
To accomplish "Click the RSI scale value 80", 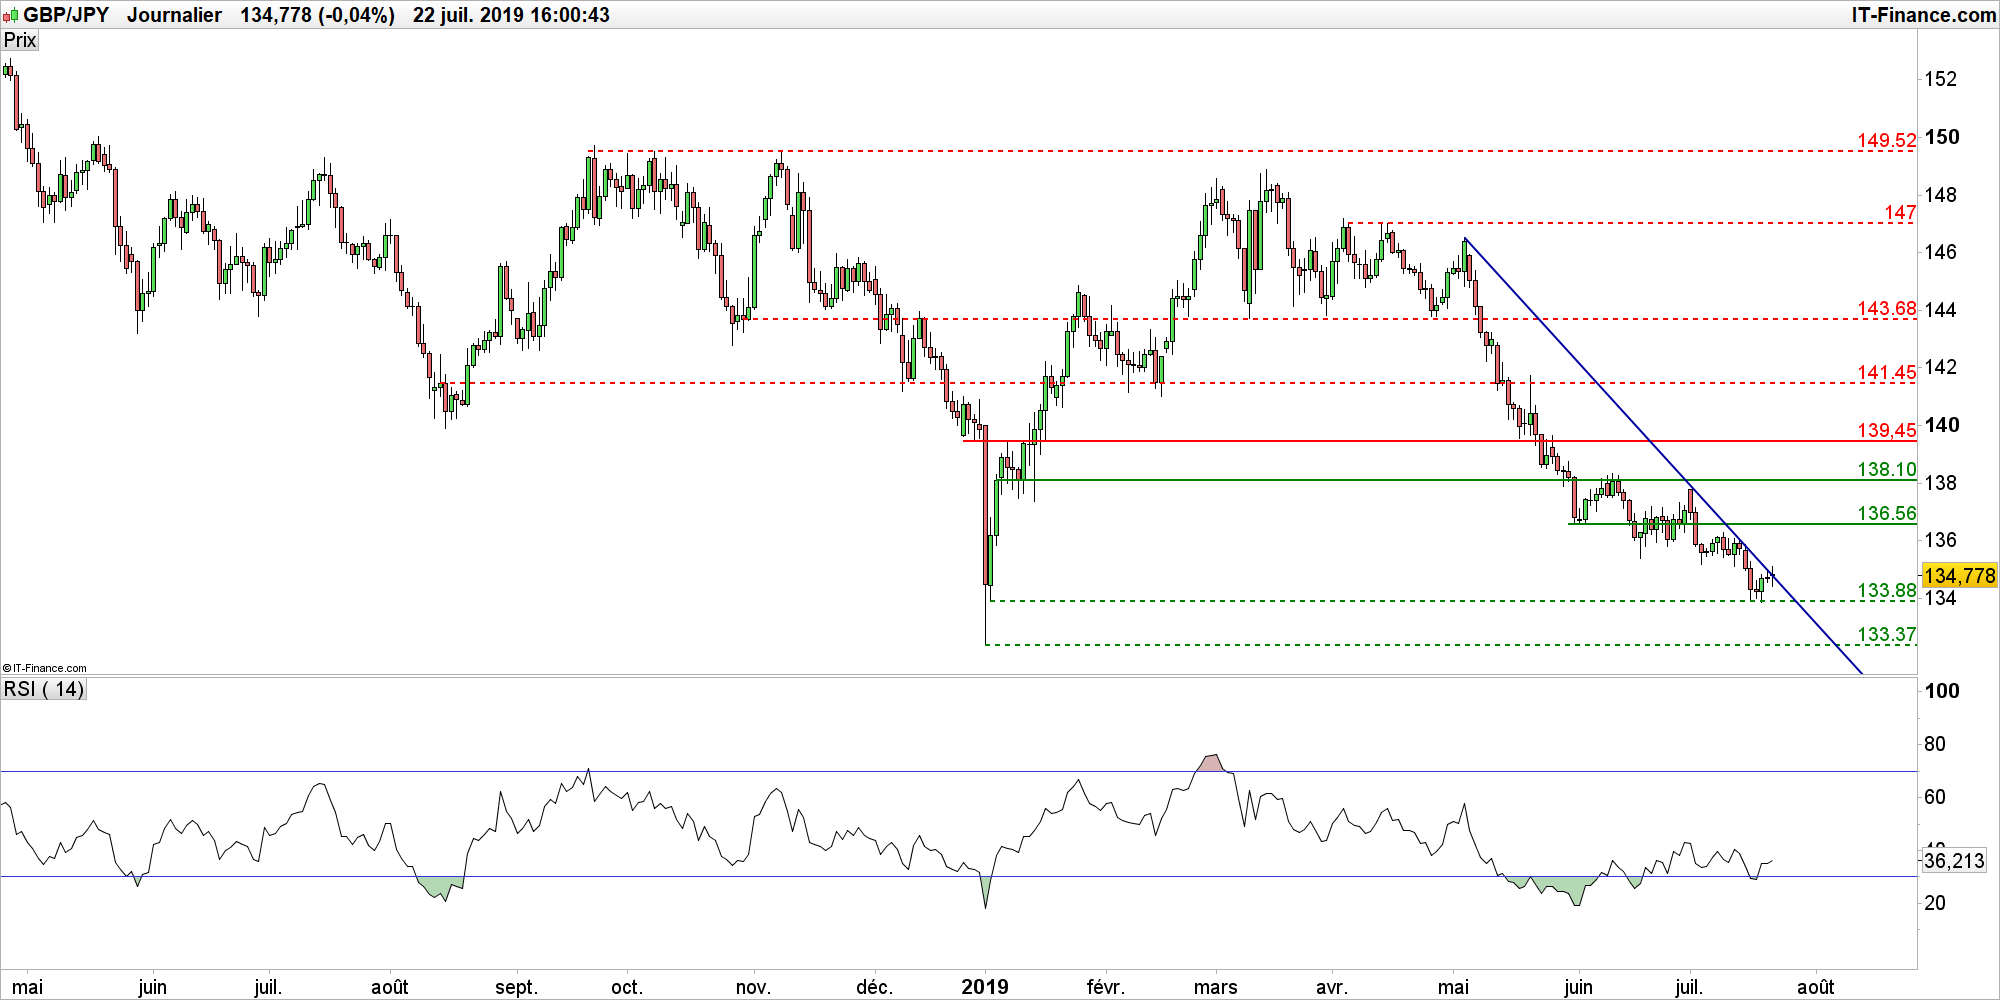I will pyautogui.click(x=1935, y=744).
